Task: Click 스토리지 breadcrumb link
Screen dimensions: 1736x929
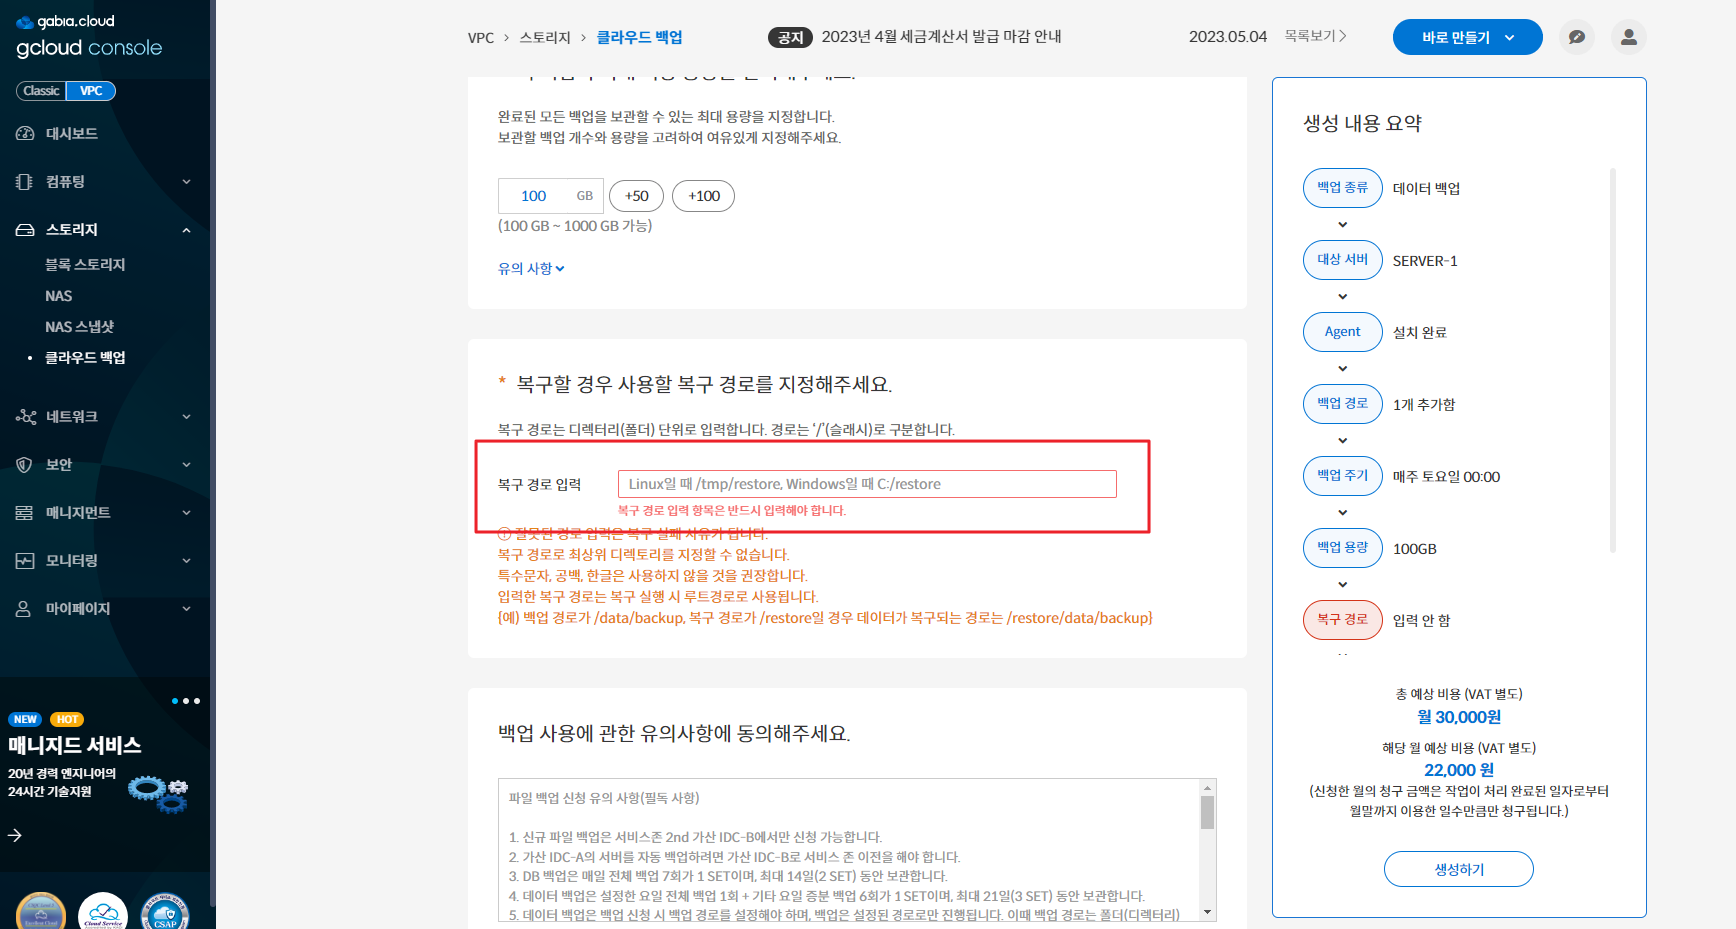Action: 545,37
